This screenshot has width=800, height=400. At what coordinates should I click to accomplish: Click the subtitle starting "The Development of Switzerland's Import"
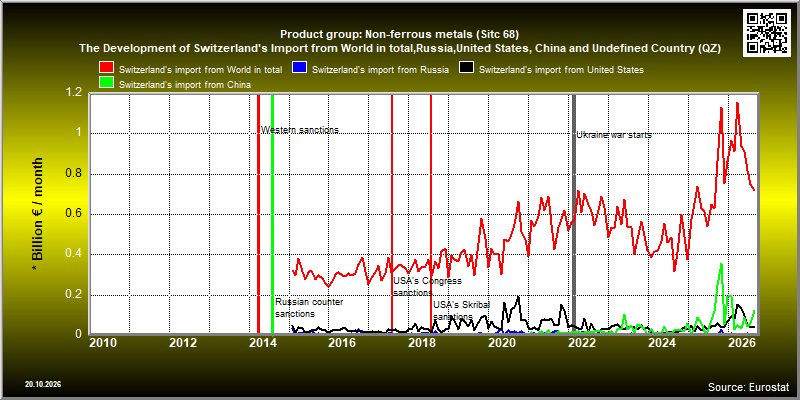[399, 48]
